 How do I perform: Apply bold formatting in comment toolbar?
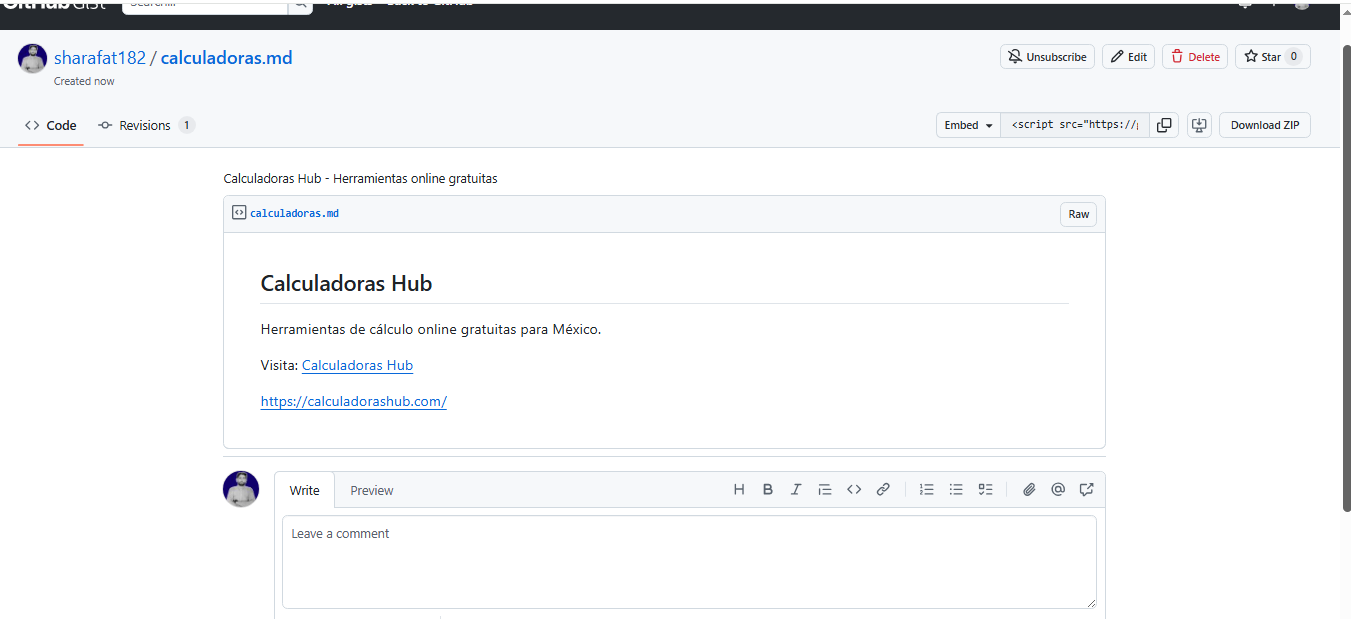point(768,489)
